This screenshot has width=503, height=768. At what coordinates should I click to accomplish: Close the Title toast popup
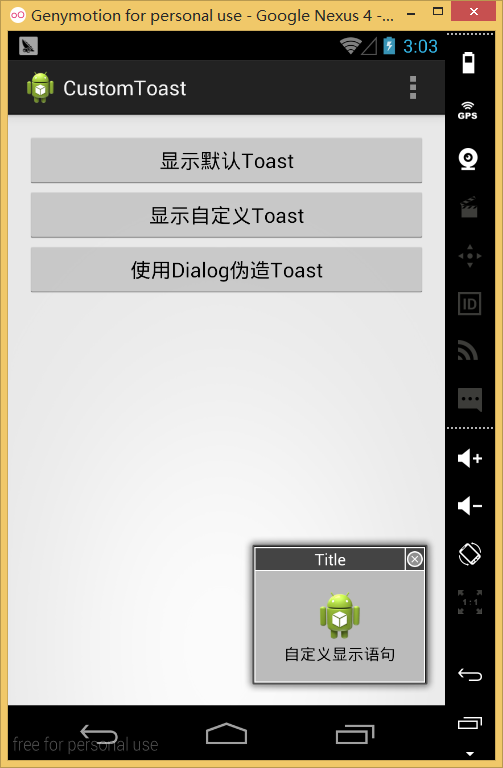(x=415, y=559)
